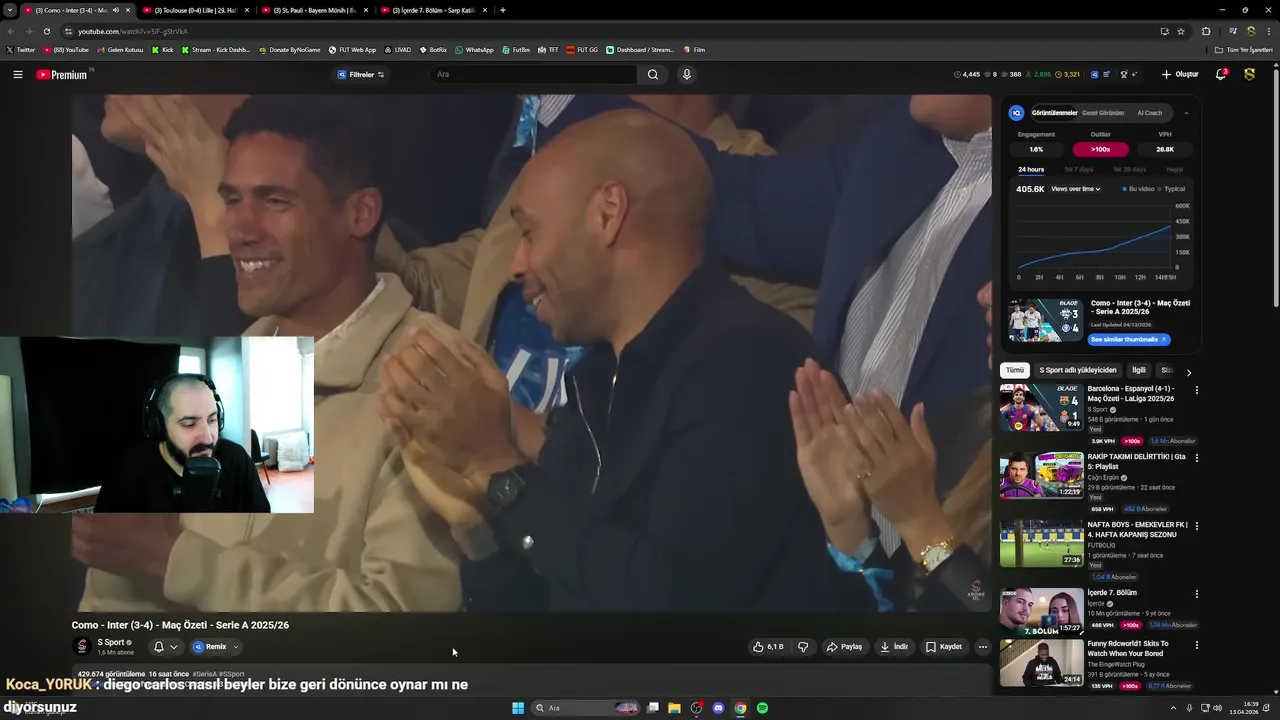Switch to the Genel Görünüm tab
This screenshot has height=720, width=1280.
point(1103,113)
